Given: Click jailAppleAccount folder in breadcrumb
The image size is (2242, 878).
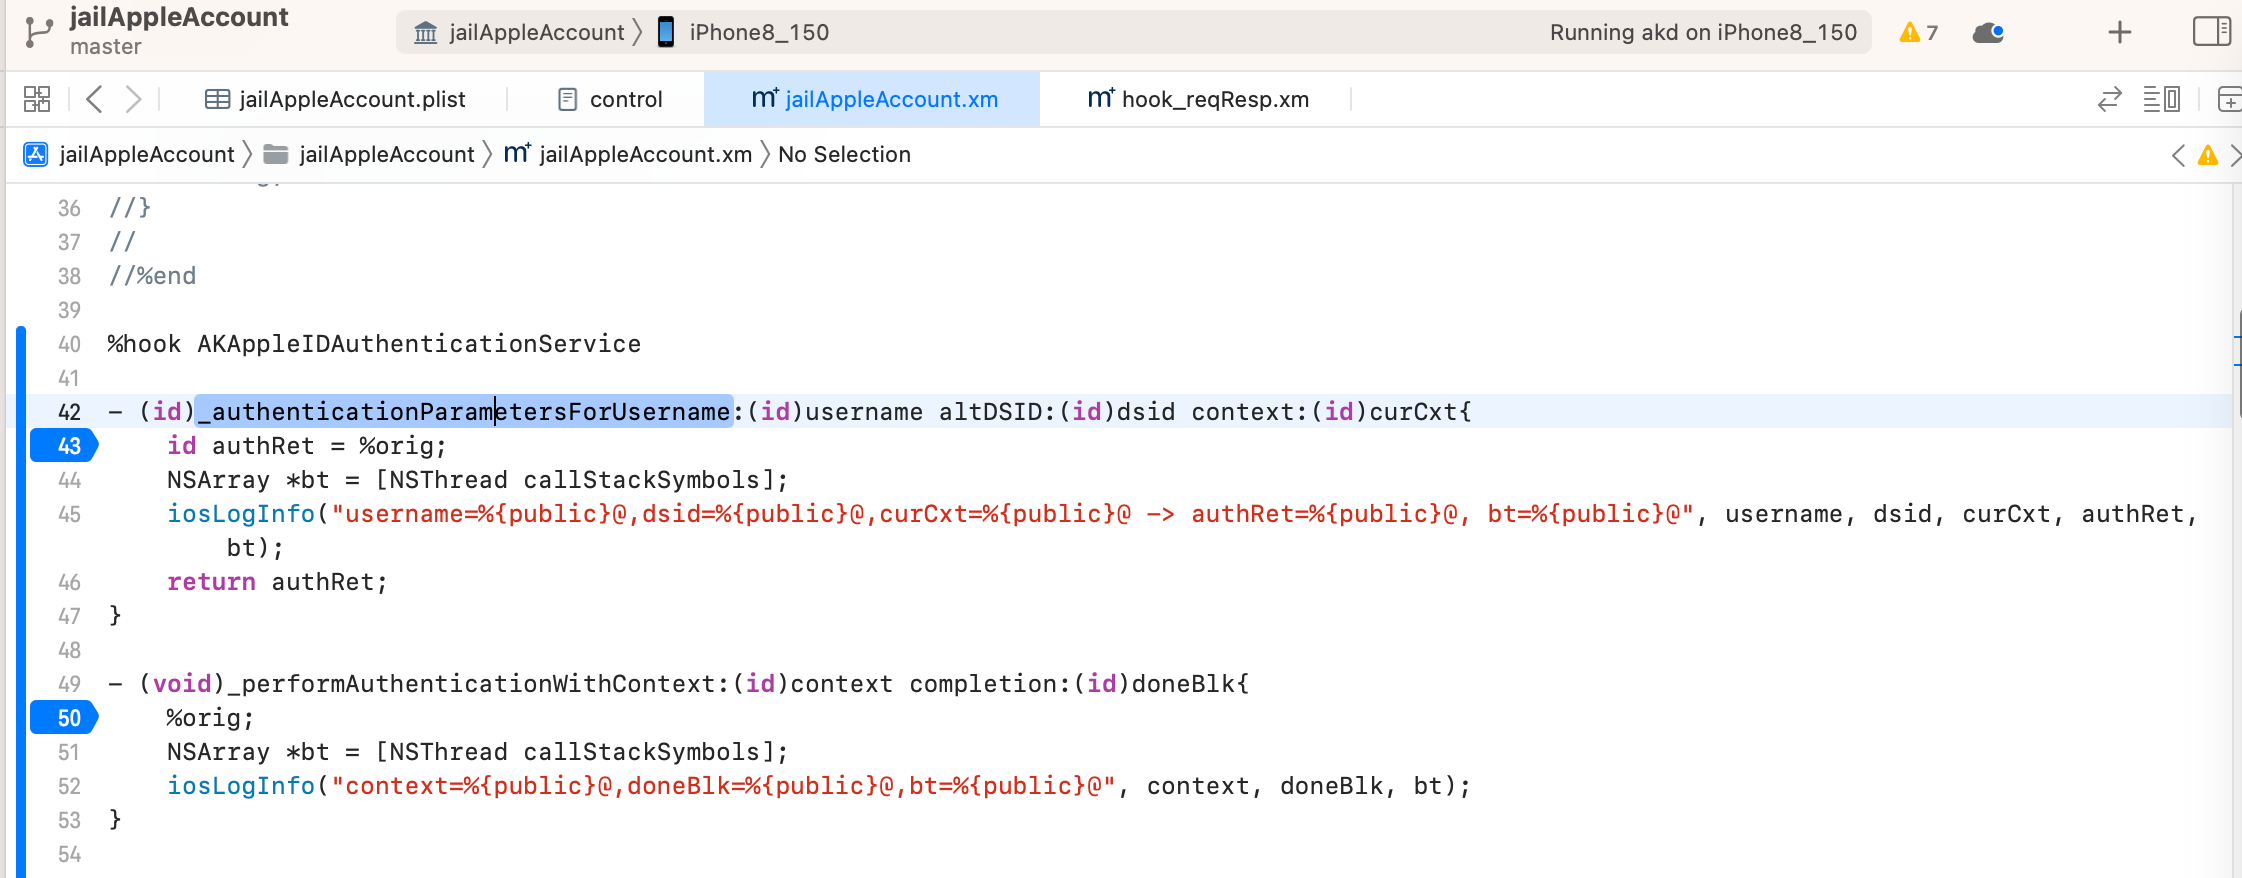Looking at the screenshot, I should tap(369, 154).
